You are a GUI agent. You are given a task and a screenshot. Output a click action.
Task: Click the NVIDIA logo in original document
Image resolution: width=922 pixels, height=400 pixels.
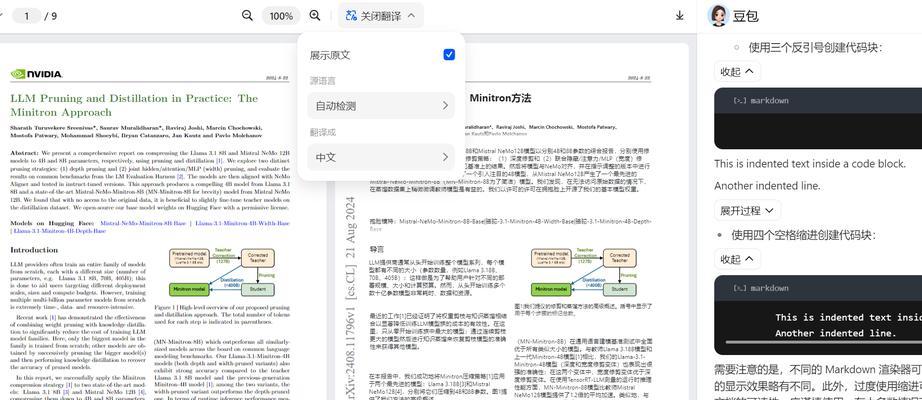pos(36,74)
